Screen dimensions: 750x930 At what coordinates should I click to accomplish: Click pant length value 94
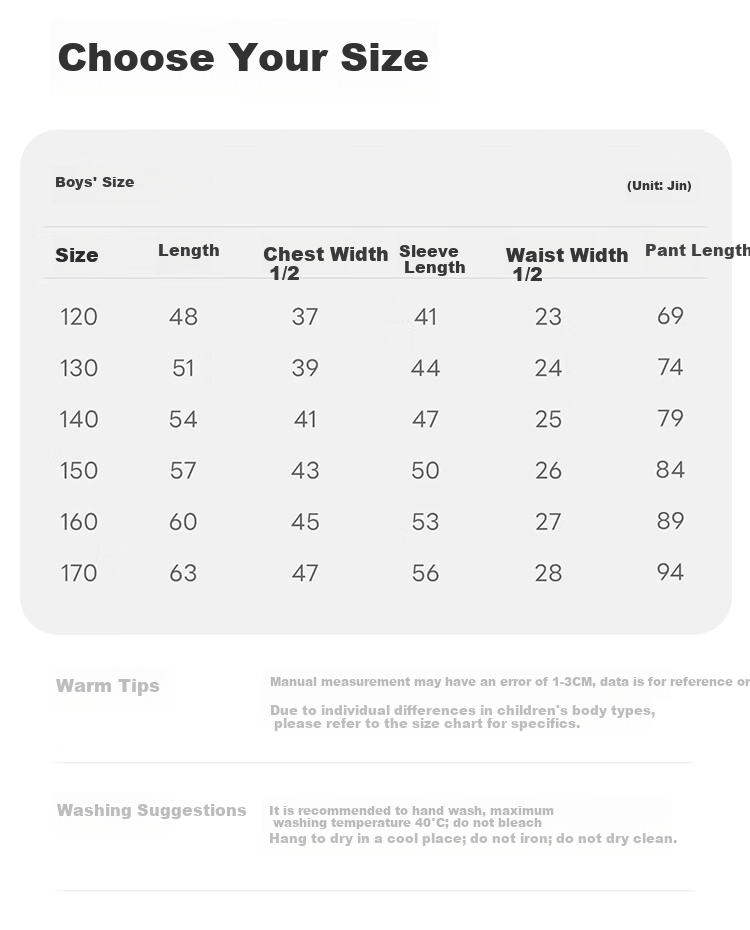point(670,572)
